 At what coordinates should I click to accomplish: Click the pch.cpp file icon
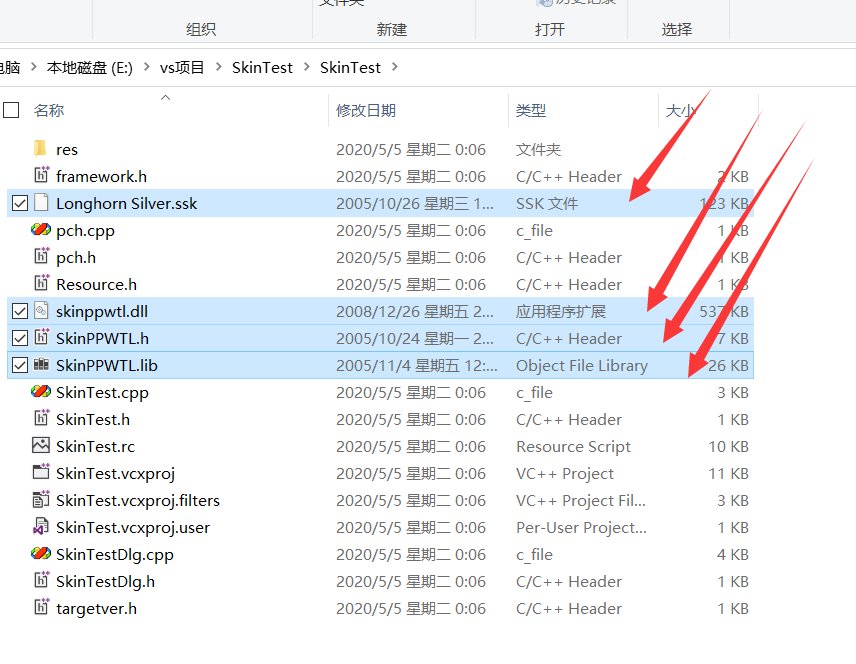(x=41, y=229)
